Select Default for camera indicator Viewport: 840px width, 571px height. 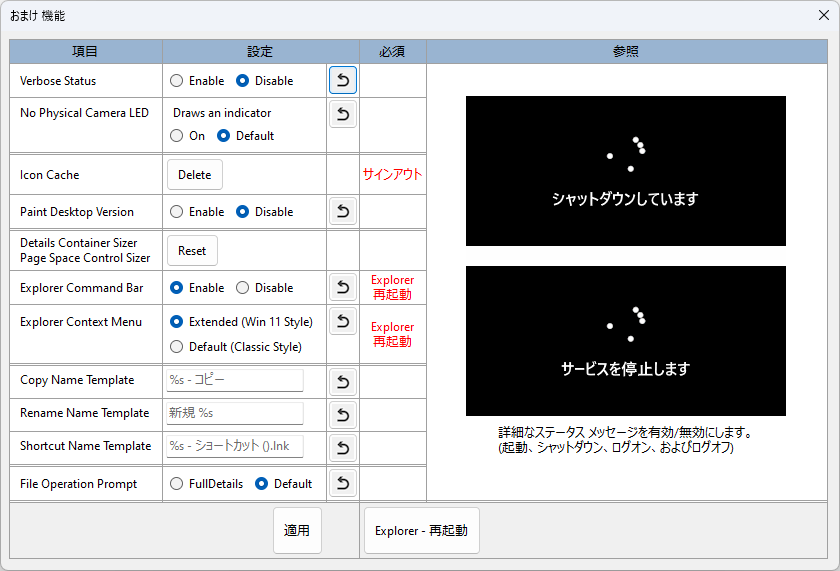pos(245,136)
